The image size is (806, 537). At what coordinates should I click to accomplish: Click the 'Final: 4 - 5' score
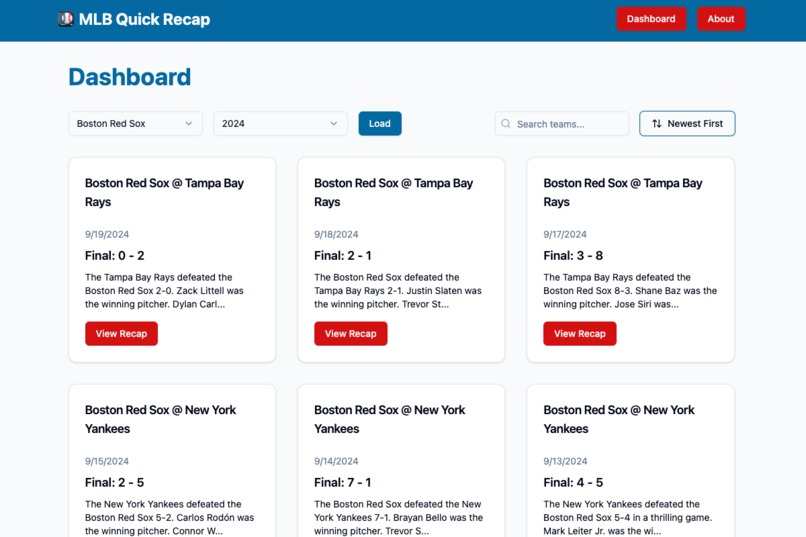pos(573,483)
